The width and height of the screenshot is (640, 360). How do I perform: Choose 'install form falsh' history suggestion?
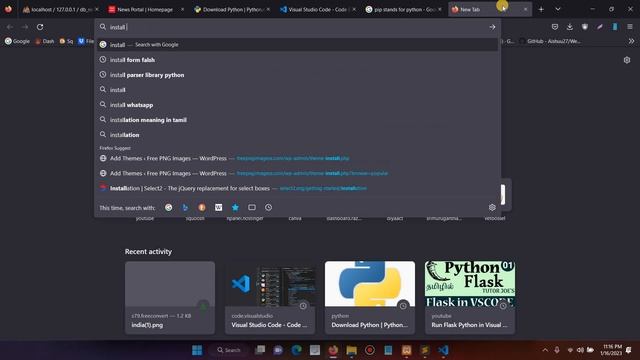(x=297, y=60)
